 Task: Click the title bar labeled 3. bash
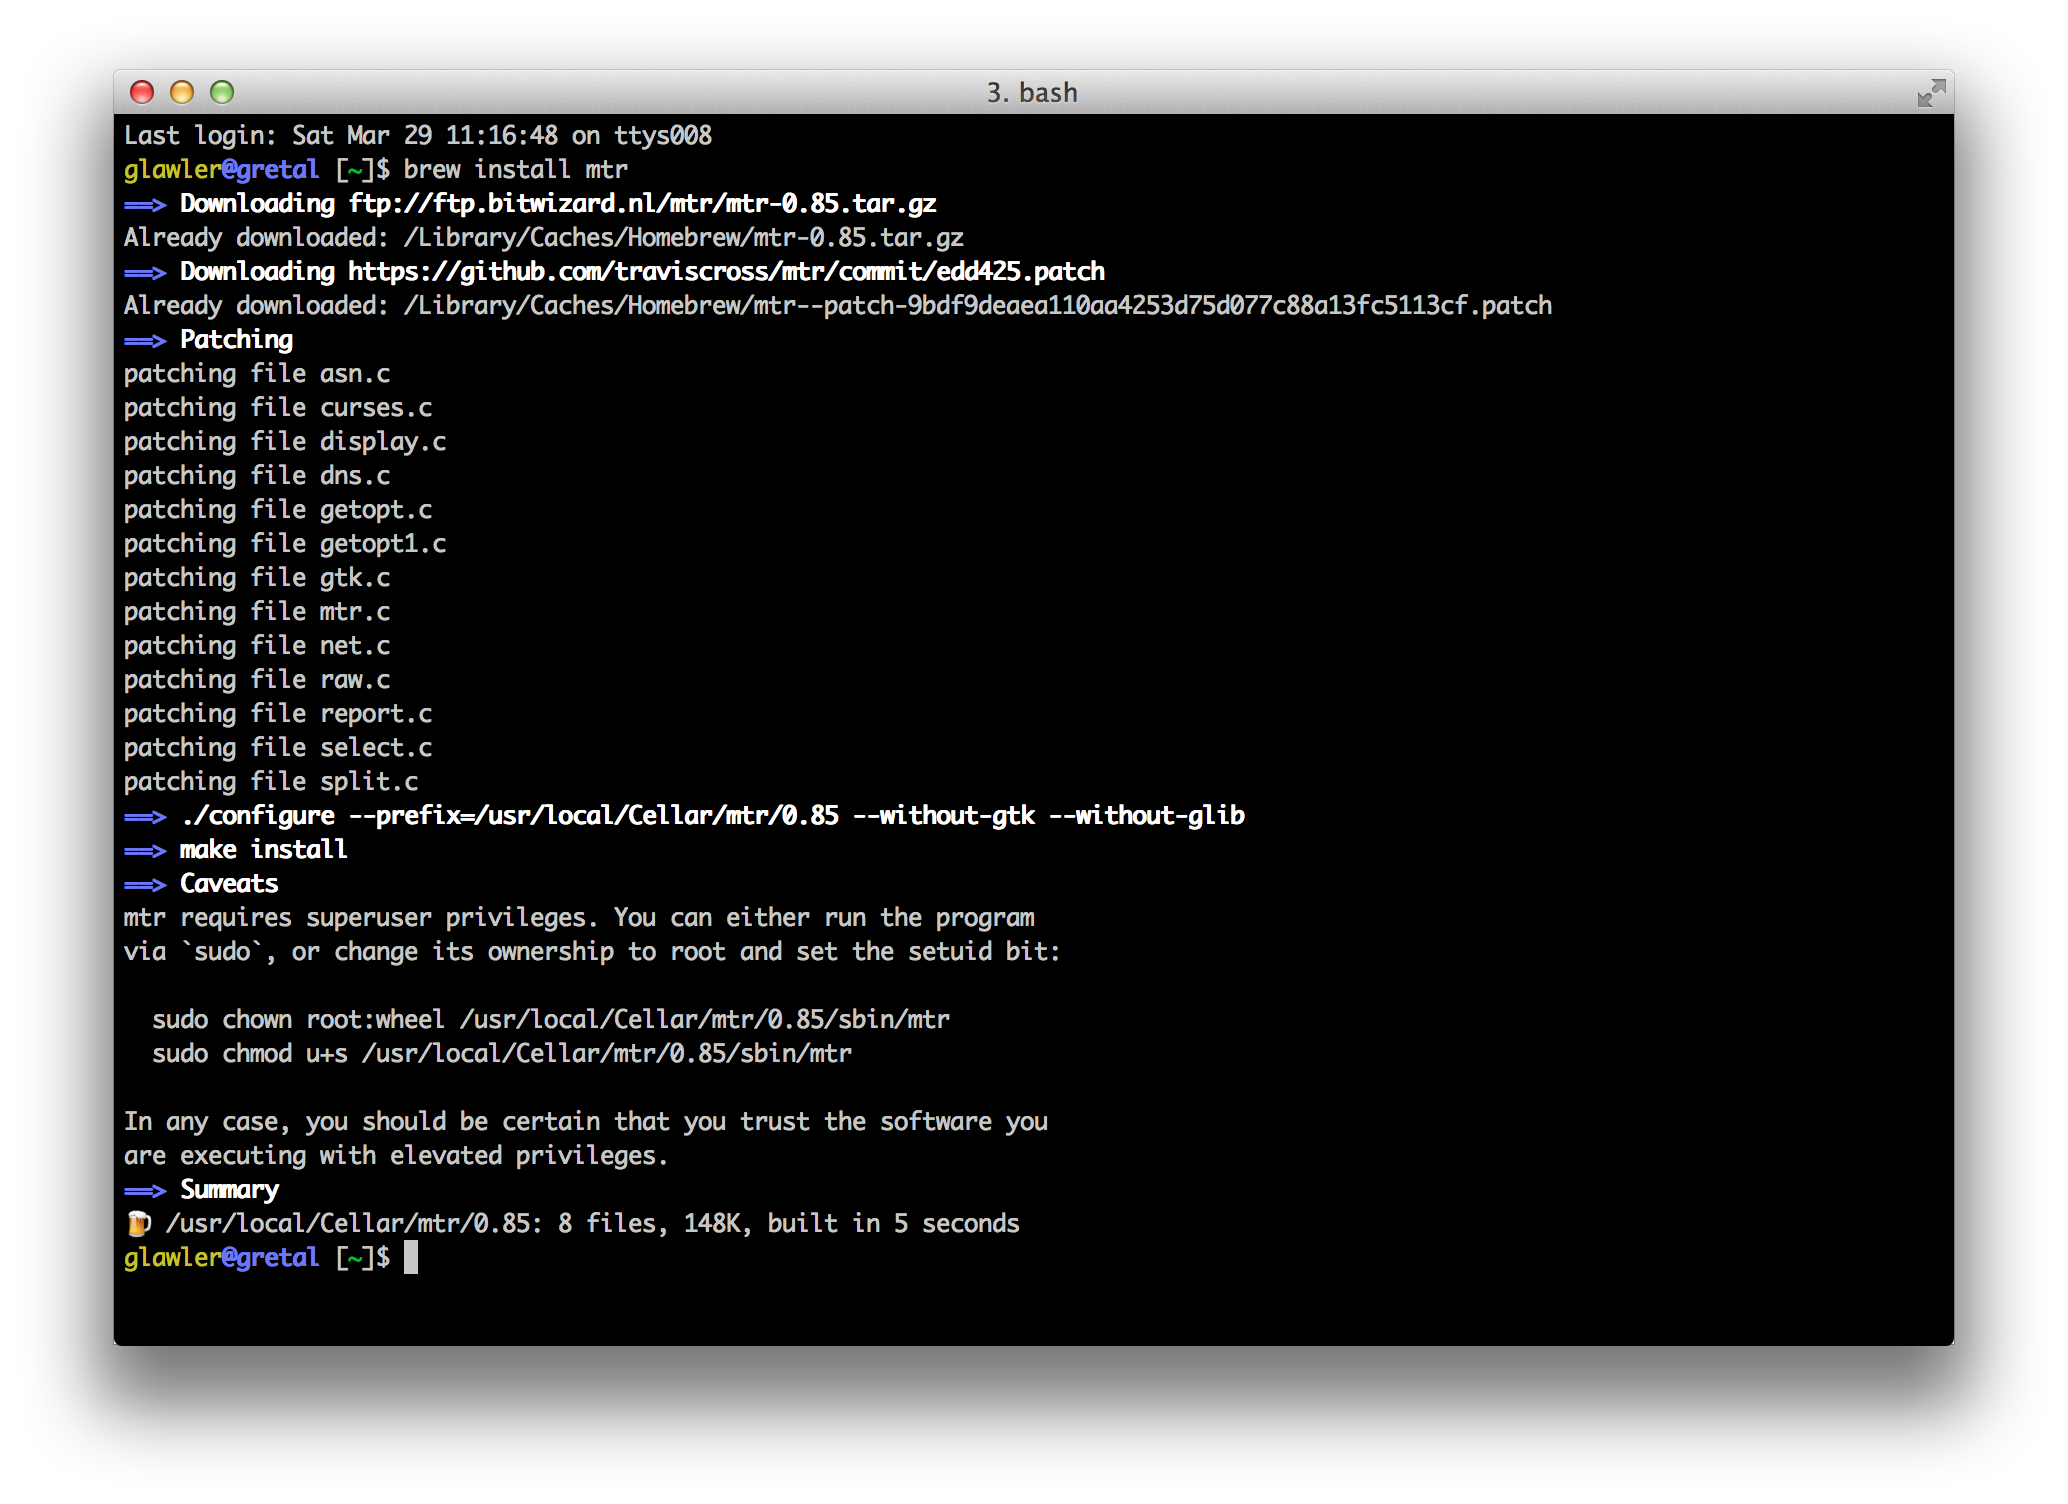(x=1032, y=92)
